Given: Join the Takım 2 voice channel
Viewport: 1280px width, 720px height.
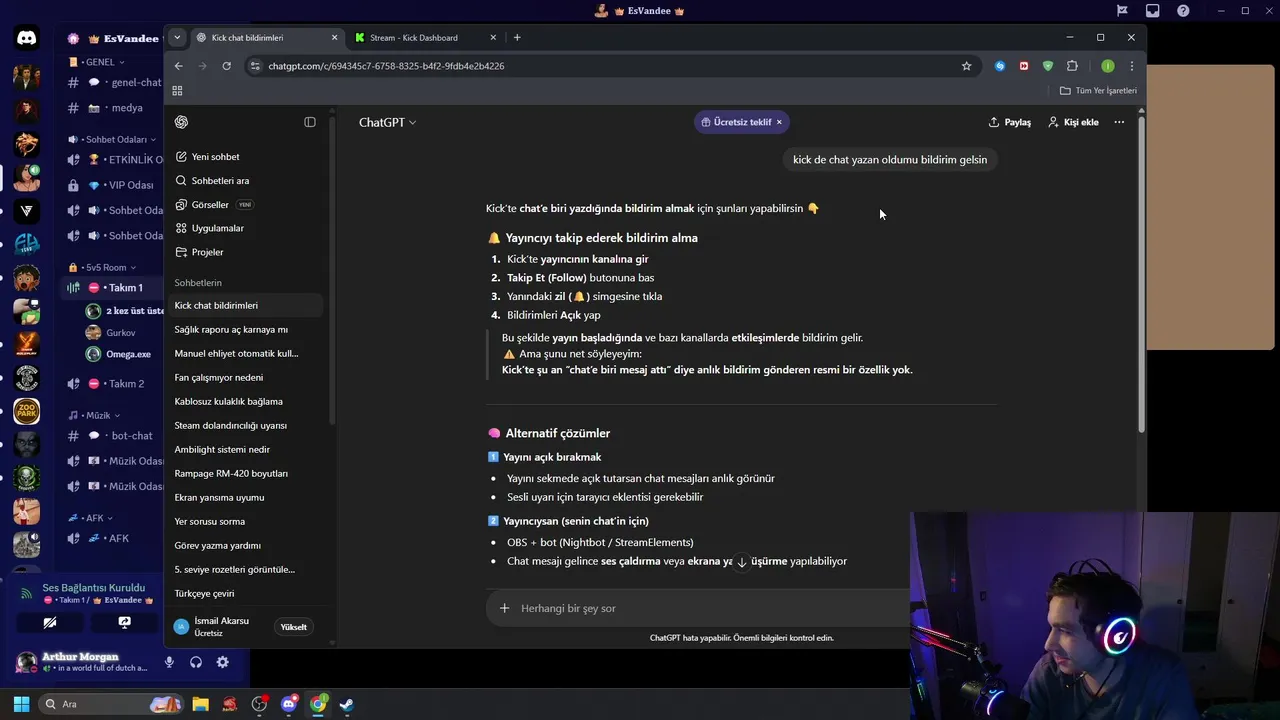Looking at the screenshot, I should click(x=114, y=384).
